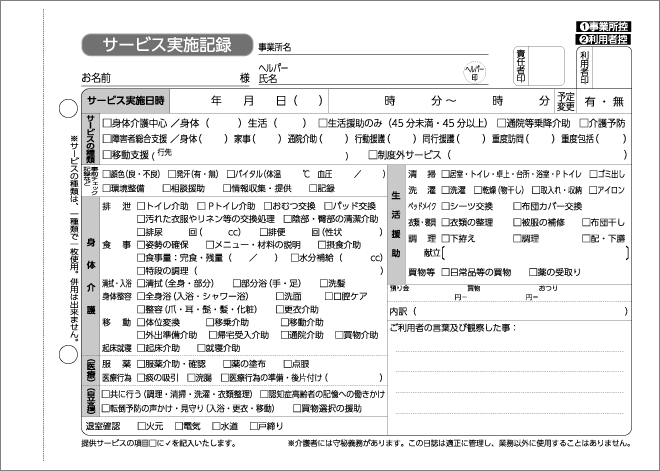Check the 日常品等の買物 checkbox
Screen dimensions: 660x471
point(445,272)
